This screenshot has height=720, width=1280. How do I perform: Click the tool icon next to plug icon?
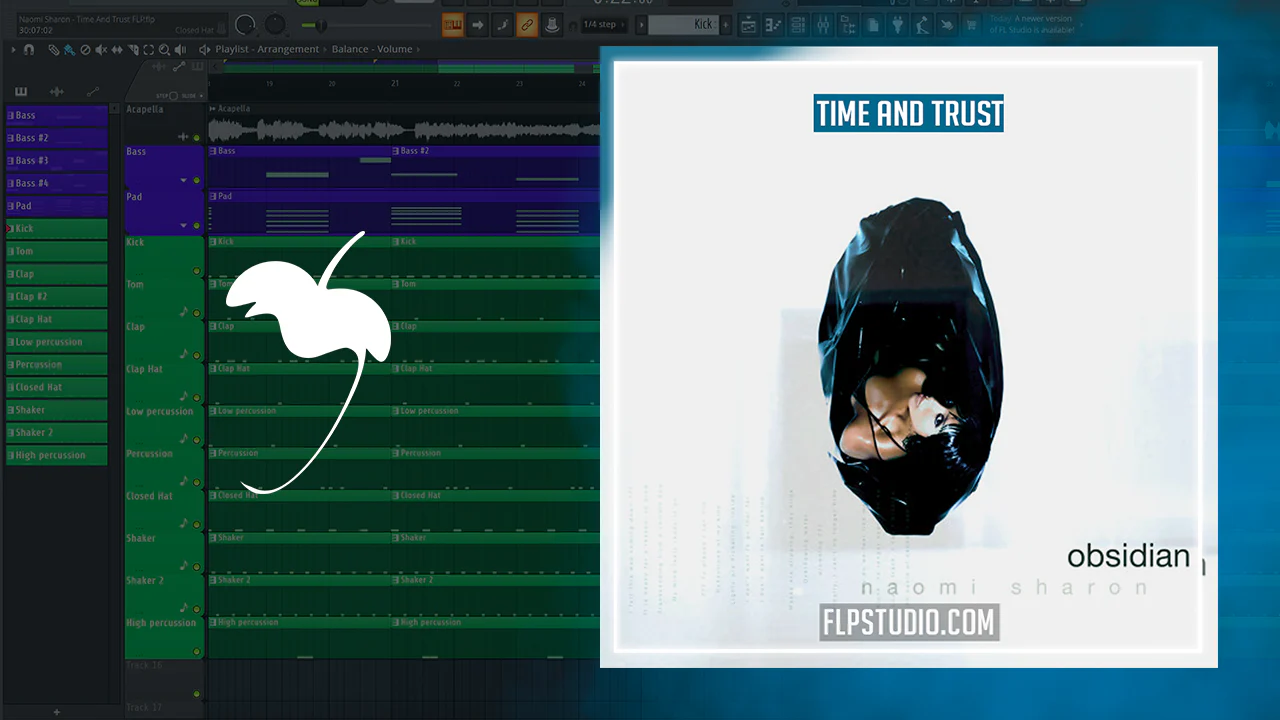tap(921, 25)
